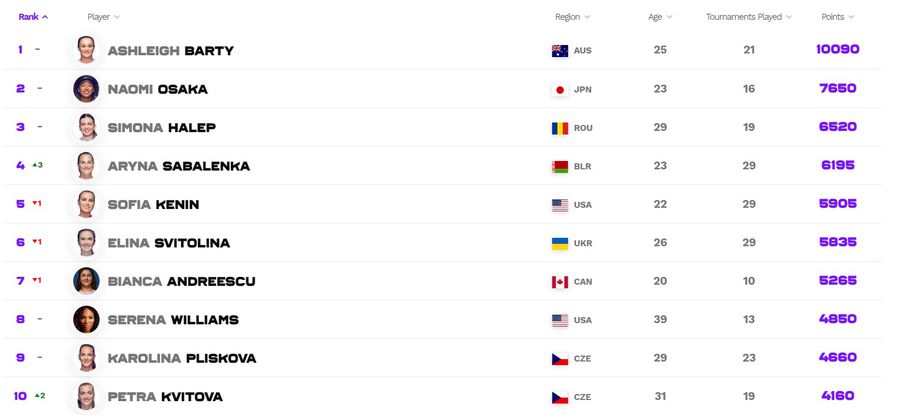
Task: Click Sabalenka's green up-arrow rank change
Action: (x=37, y=165)
